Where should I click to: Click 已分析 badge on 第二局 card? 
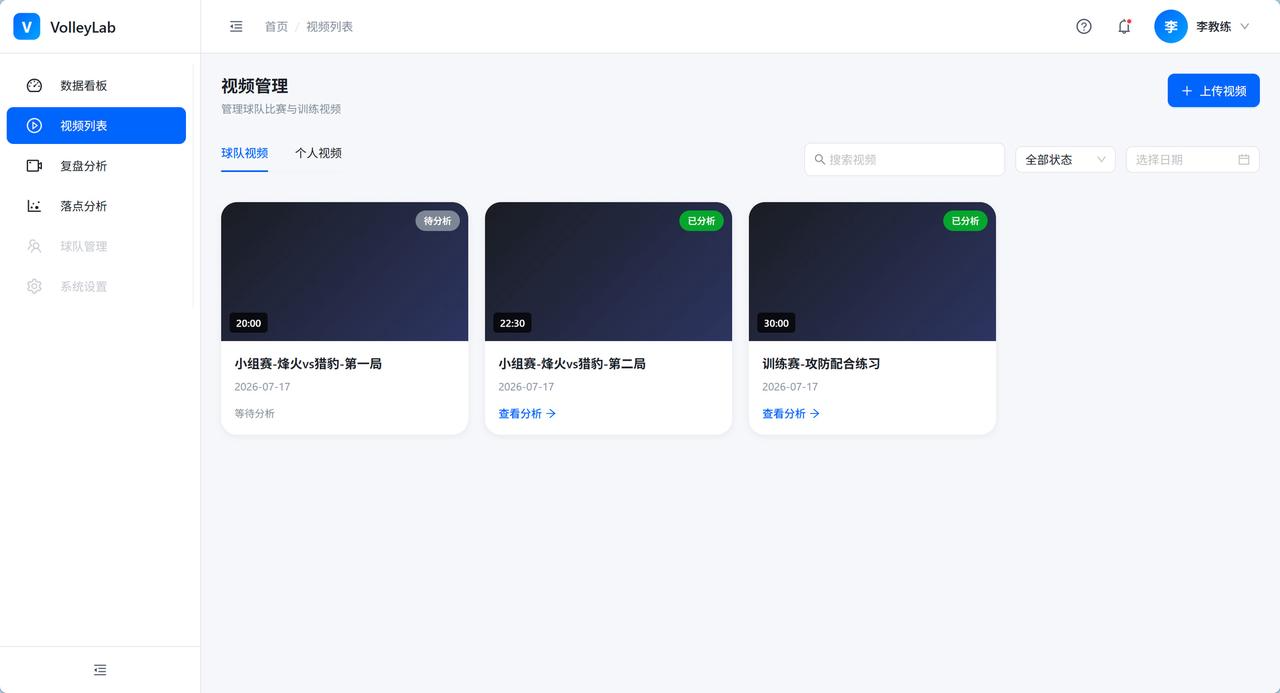tap(701, 221)
